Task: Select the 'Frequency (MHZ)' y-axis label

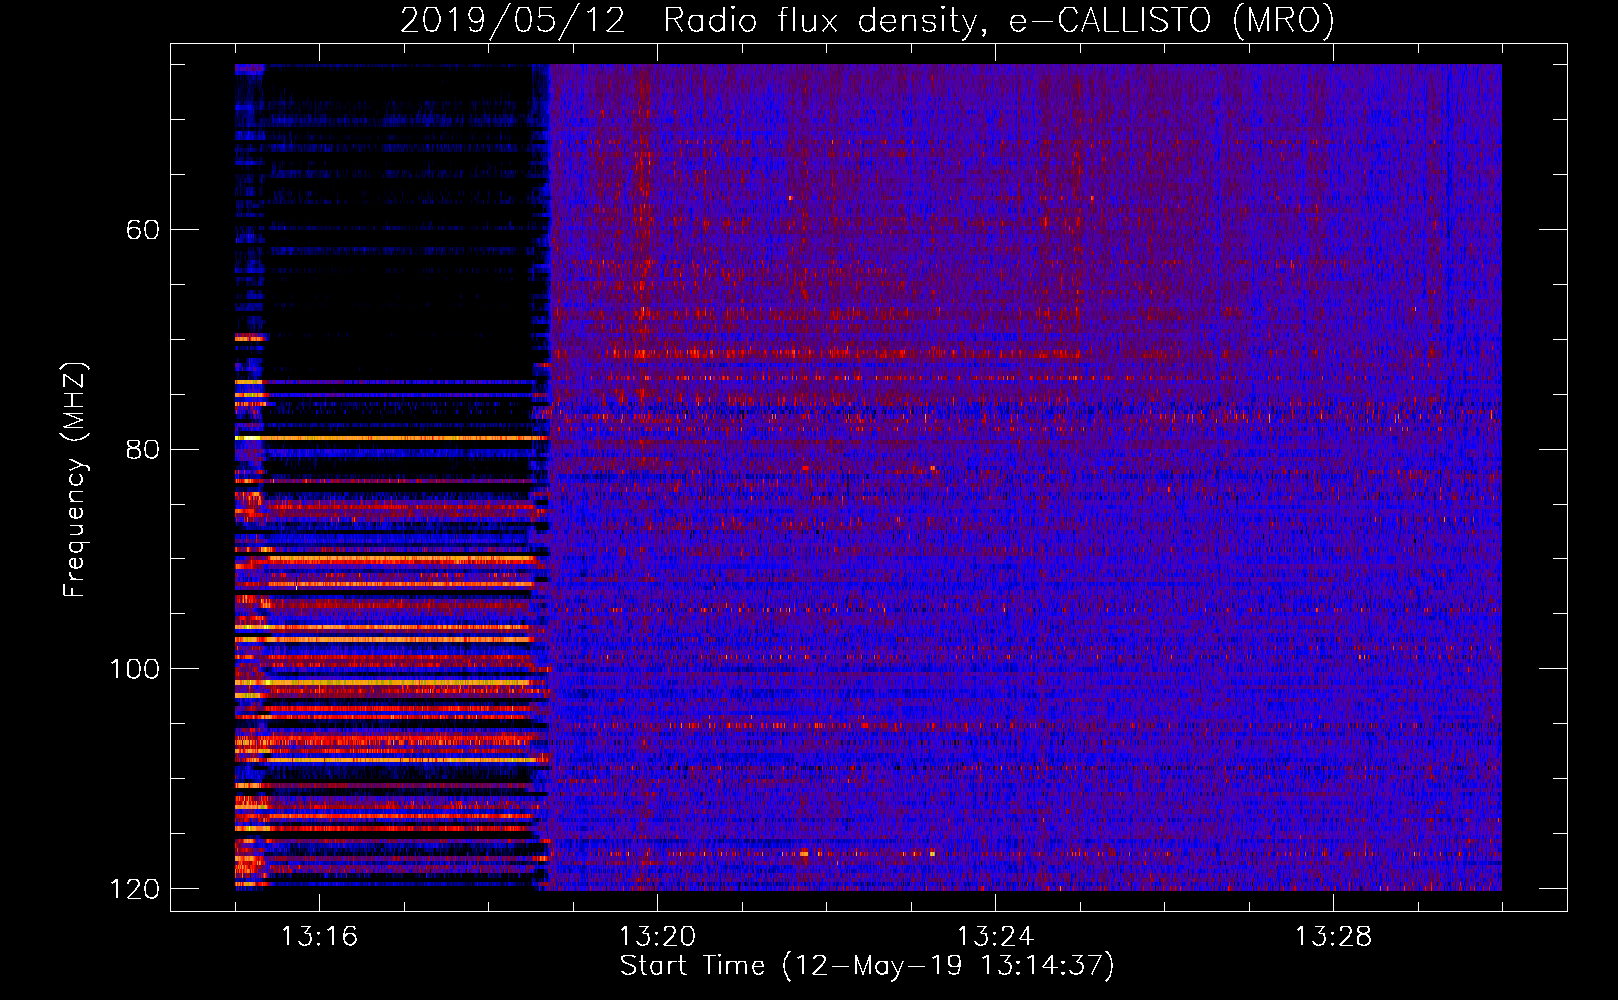Action: tap(75, 479)
